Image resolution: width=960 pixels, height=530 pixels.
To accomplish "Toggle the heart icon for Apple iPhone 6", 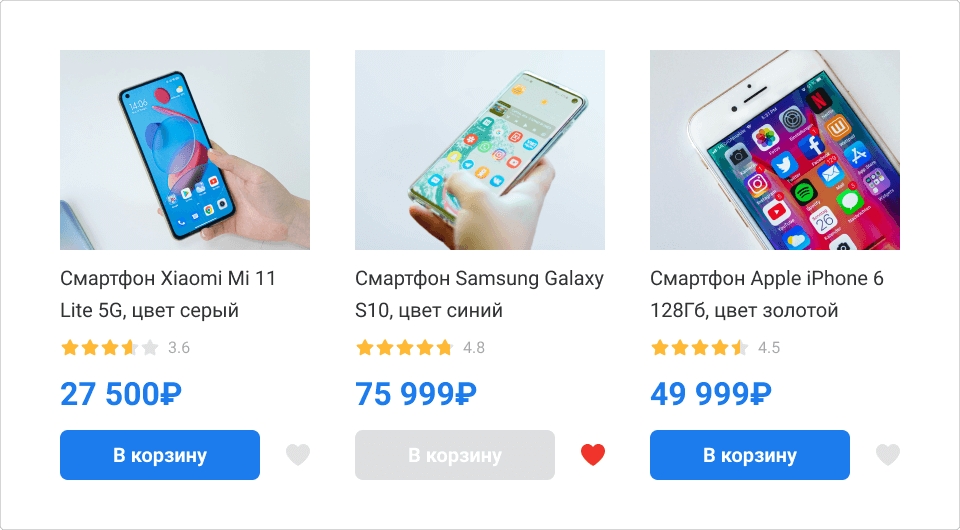I will point(888,455).
